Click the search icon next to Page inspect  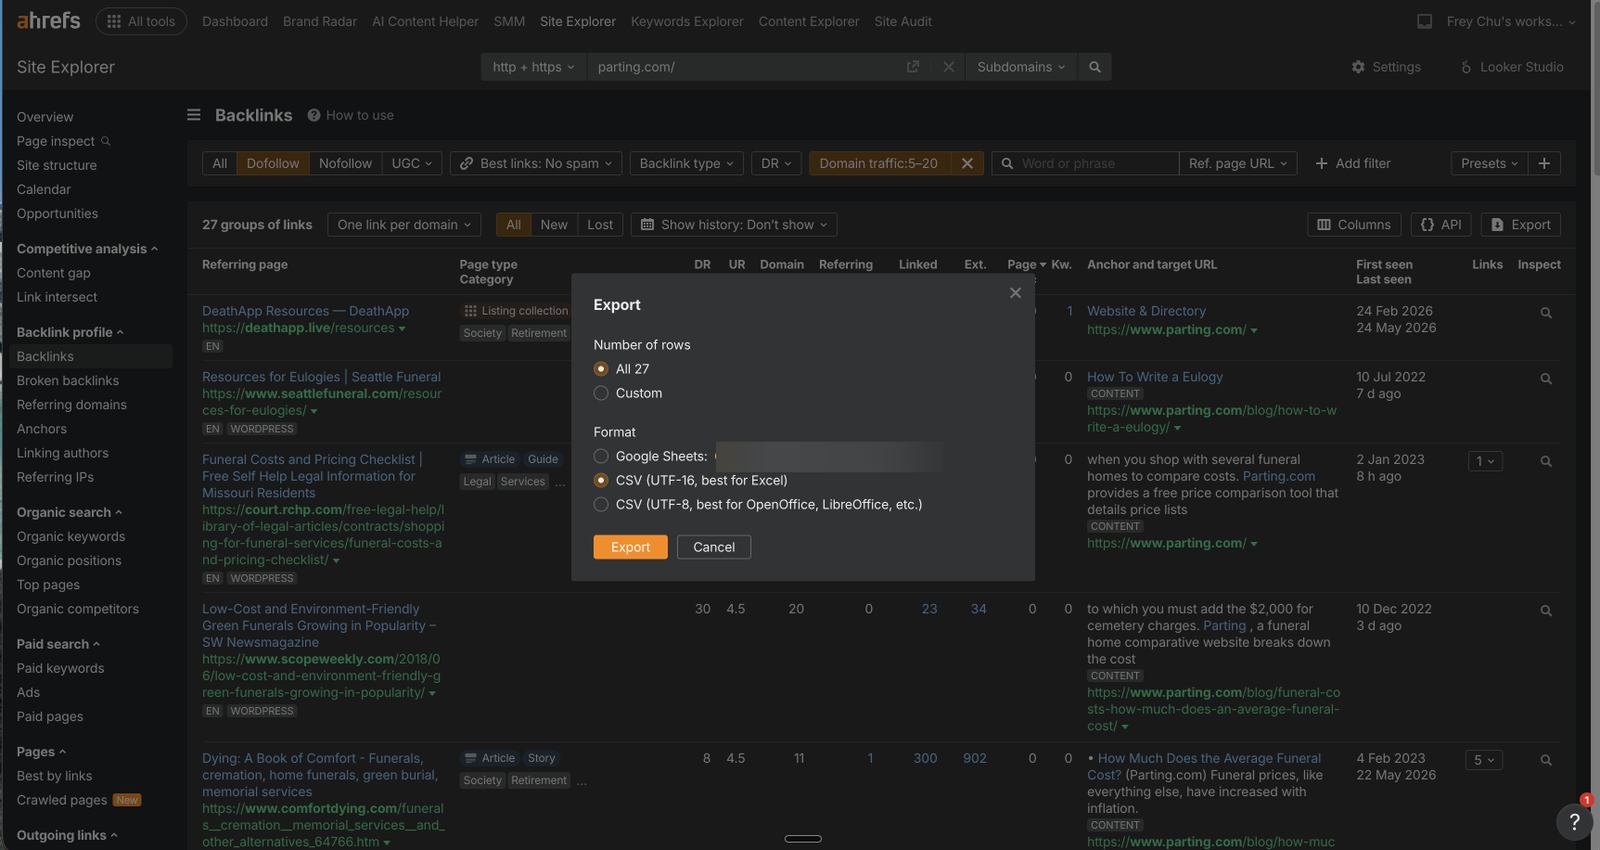[x=106, y=141]
